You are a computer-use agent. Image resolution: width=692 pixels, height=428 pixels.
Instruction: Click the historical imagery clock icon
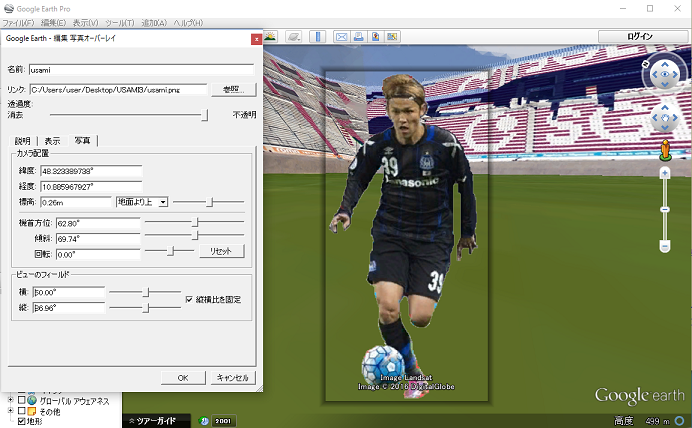[205, 421]
